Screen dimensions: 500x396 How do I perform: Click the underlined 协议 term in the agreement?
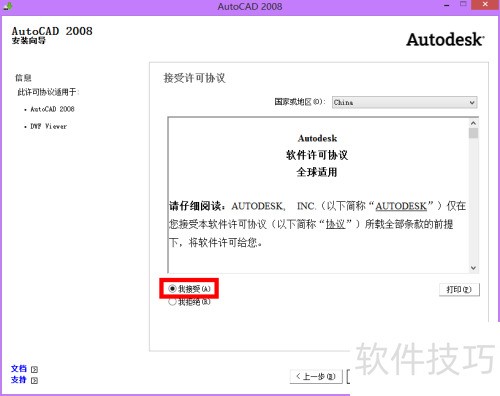click(335, 224)
